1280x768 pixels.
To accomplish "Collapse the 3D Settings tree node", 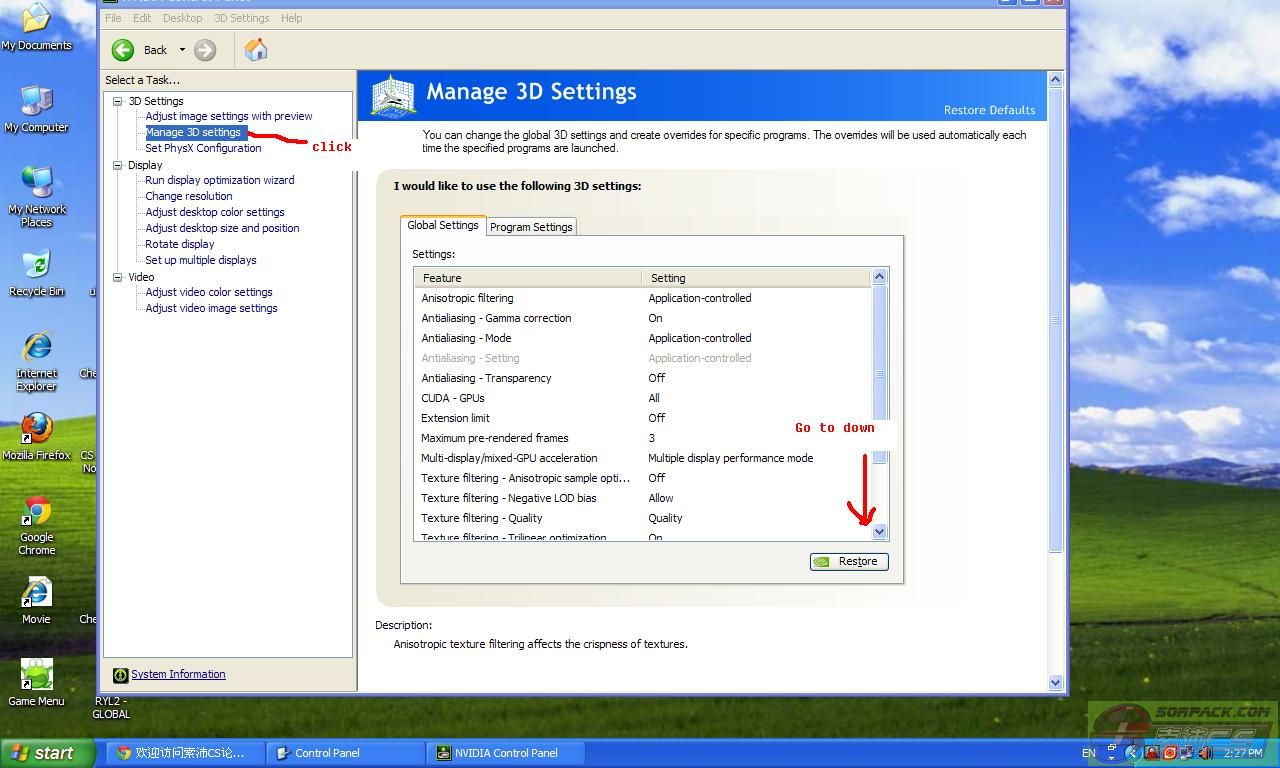I will pyautogui.click(x=118, y=101).
